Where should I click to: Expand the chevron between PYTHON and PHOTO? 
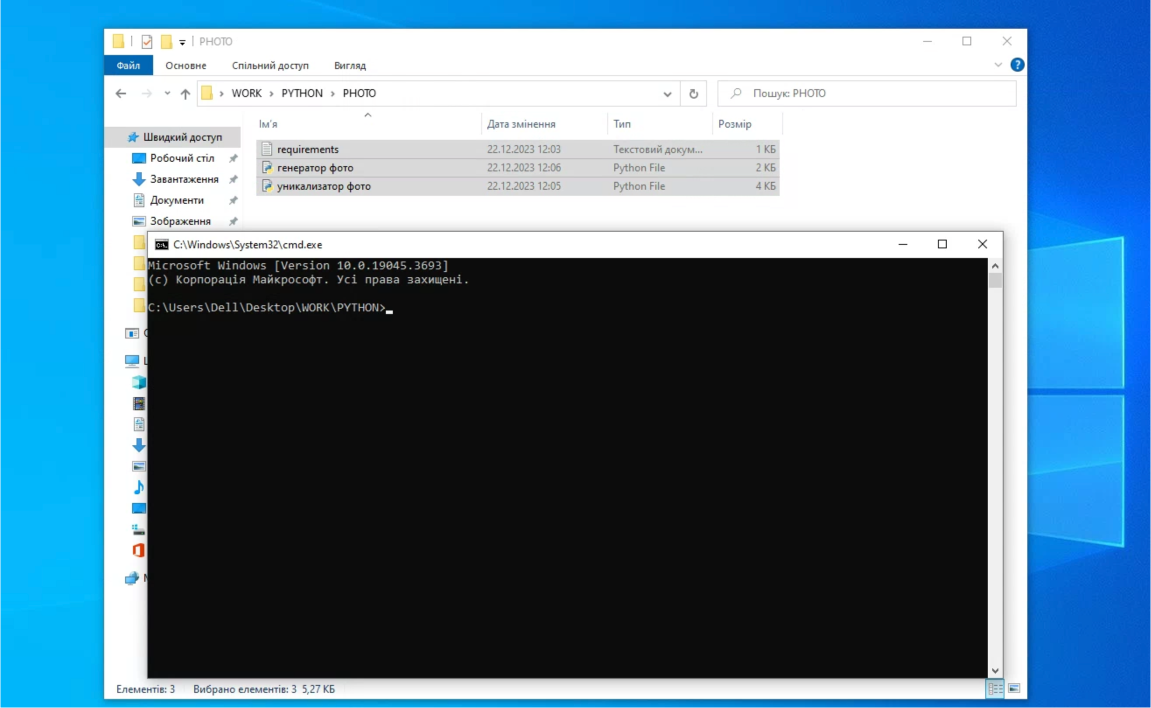[333, 93]
